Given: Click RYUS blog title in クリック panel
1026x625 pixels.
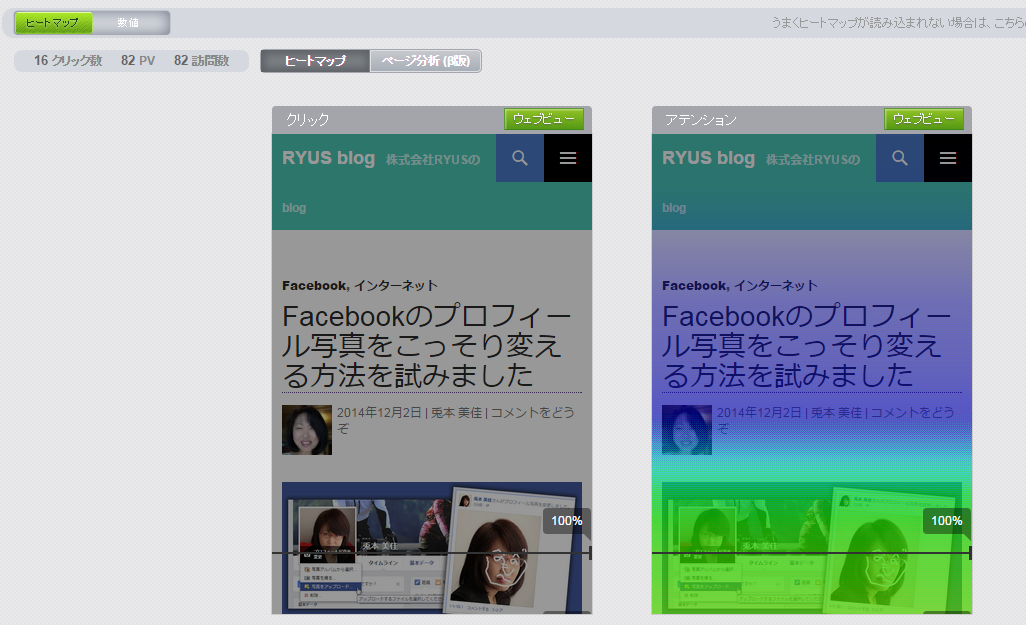Looking at the screenshot, I should [x=328, y=158].
